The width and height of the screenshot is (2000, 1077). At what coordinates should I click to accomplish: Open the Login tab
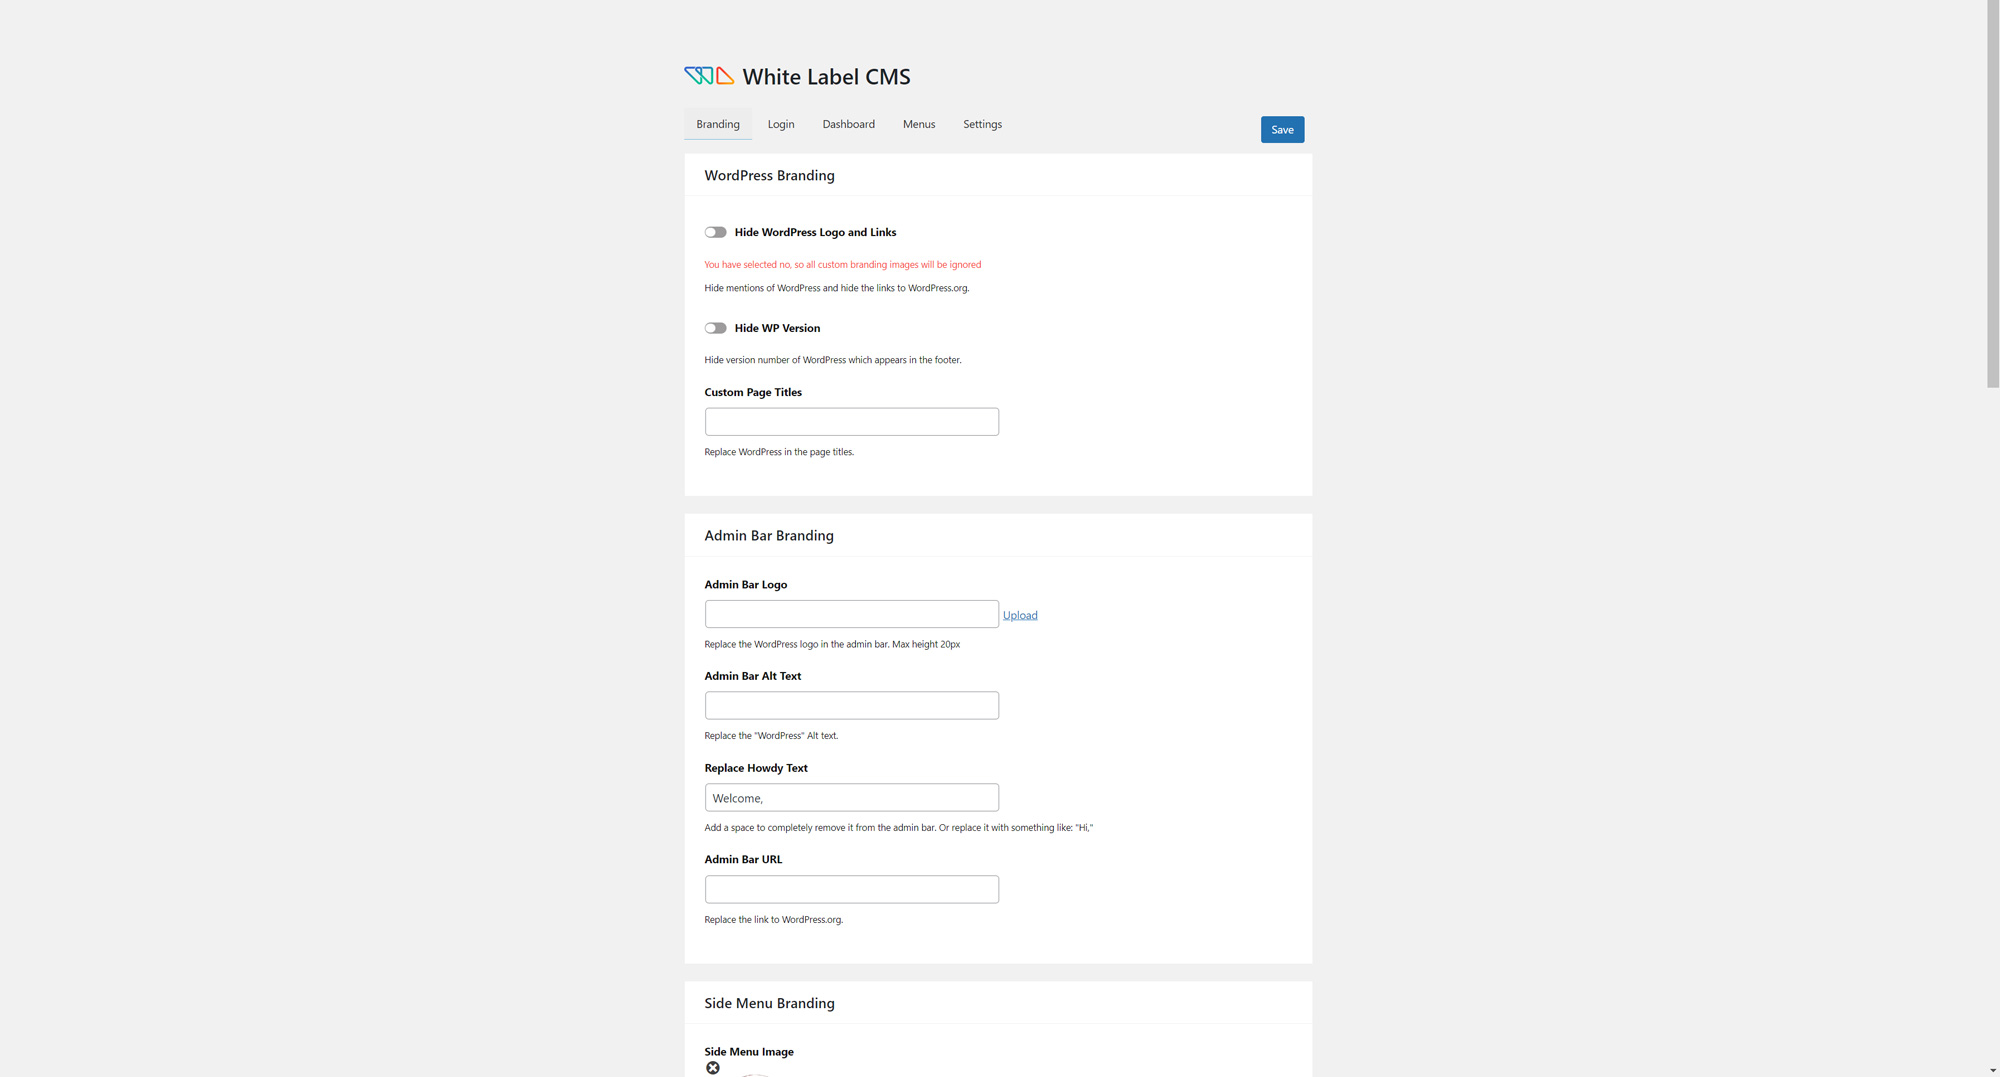pyautogui.click(x=781, y=124)
